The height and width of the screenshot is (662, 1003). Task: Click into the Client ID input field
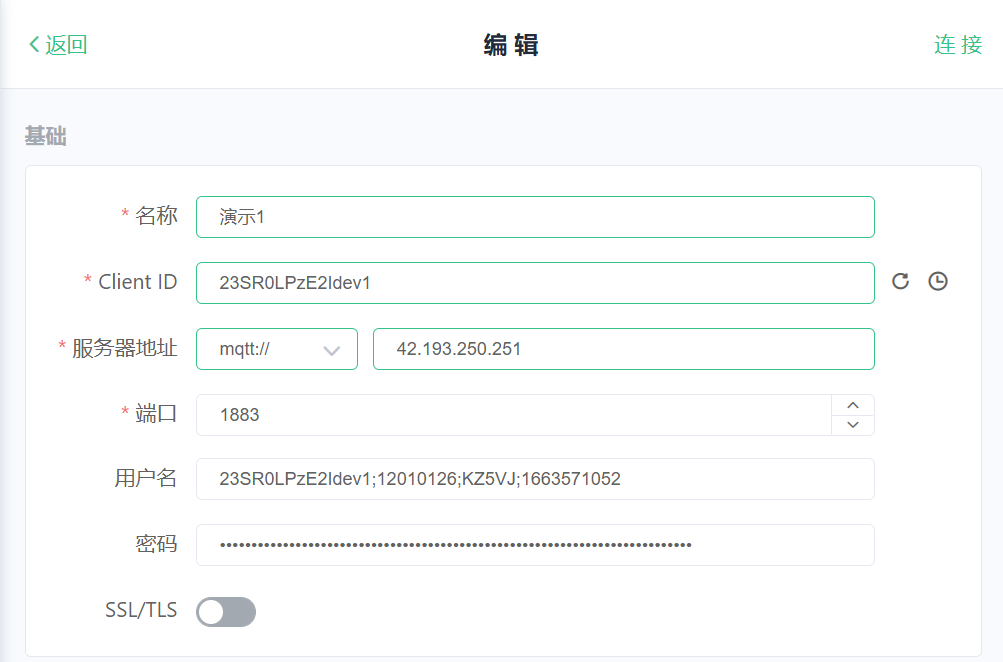click(x=535, y=283)
